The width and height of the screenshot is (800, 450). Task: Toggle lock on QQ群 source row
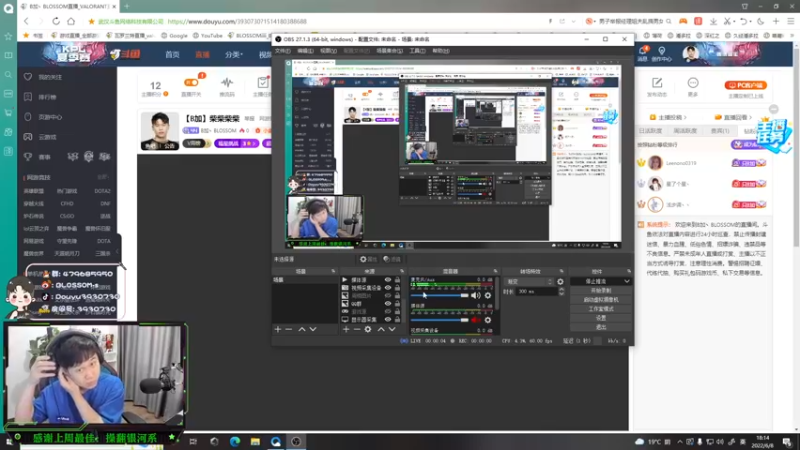(397, 304)
